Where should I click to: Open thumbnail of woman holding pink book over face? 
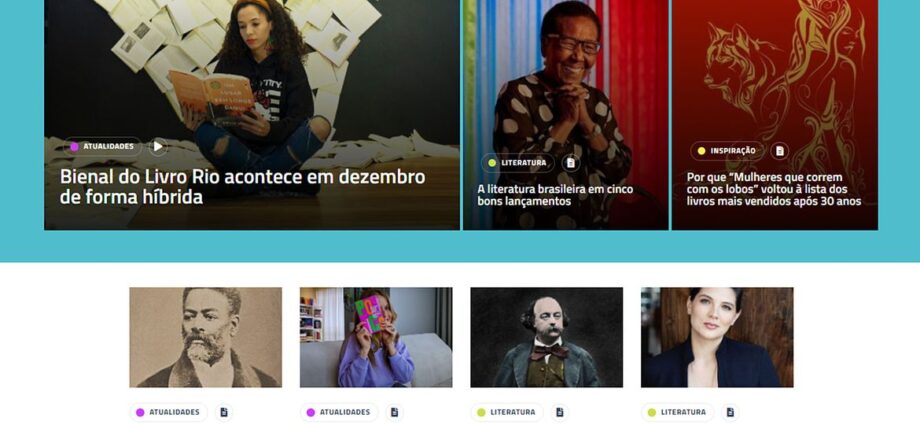[x=376, y=337]
